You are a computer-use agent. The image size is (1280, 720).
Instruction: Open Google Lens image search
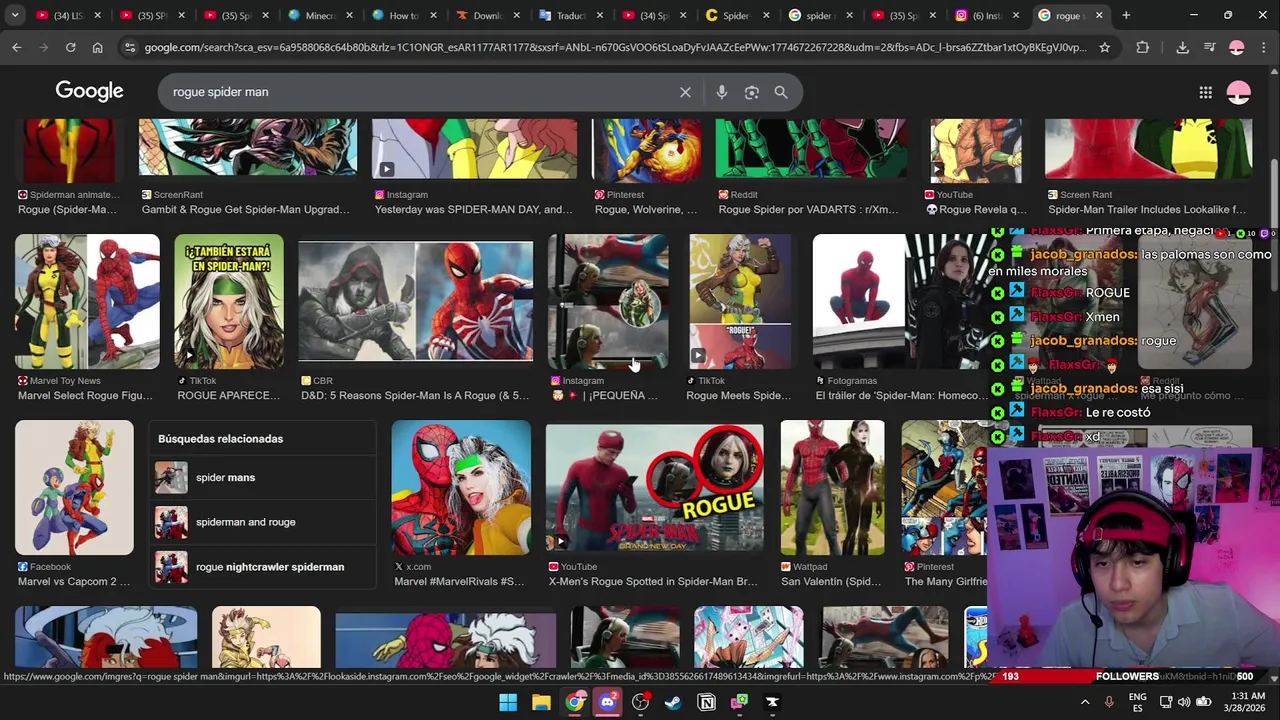click(x=752, y=92)
